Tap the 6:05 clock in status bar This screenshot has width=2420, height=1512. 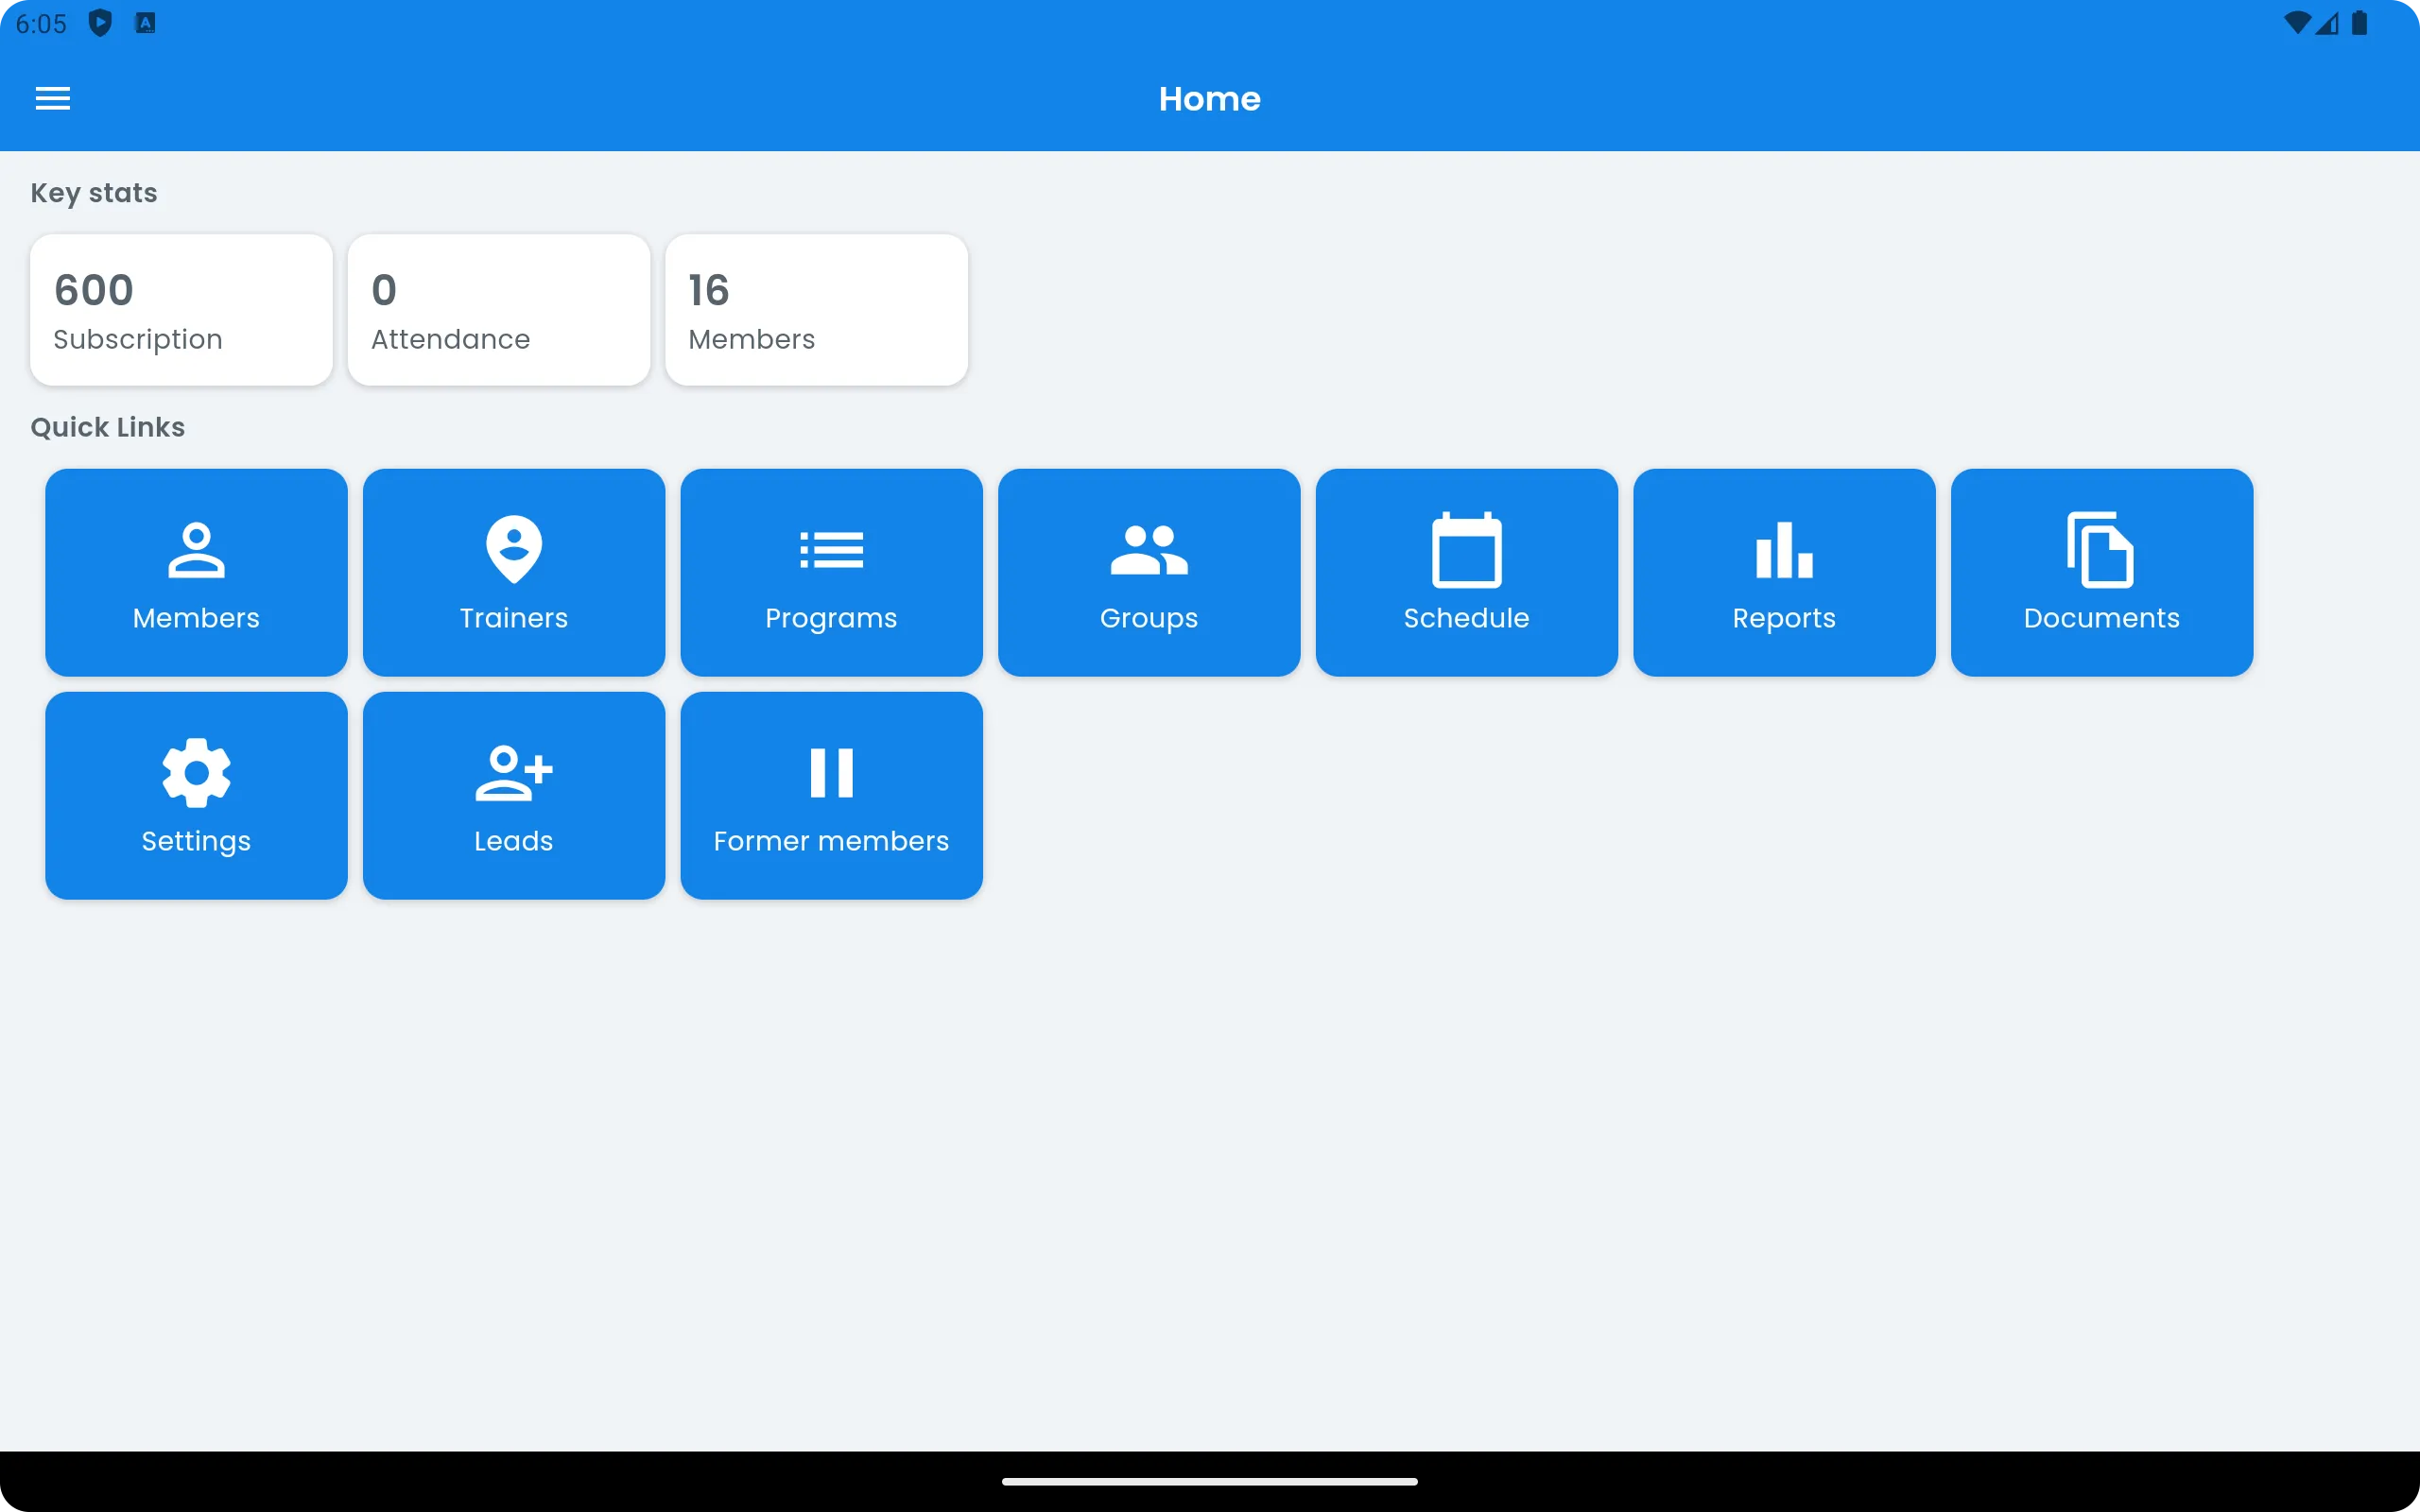(41, 24)
